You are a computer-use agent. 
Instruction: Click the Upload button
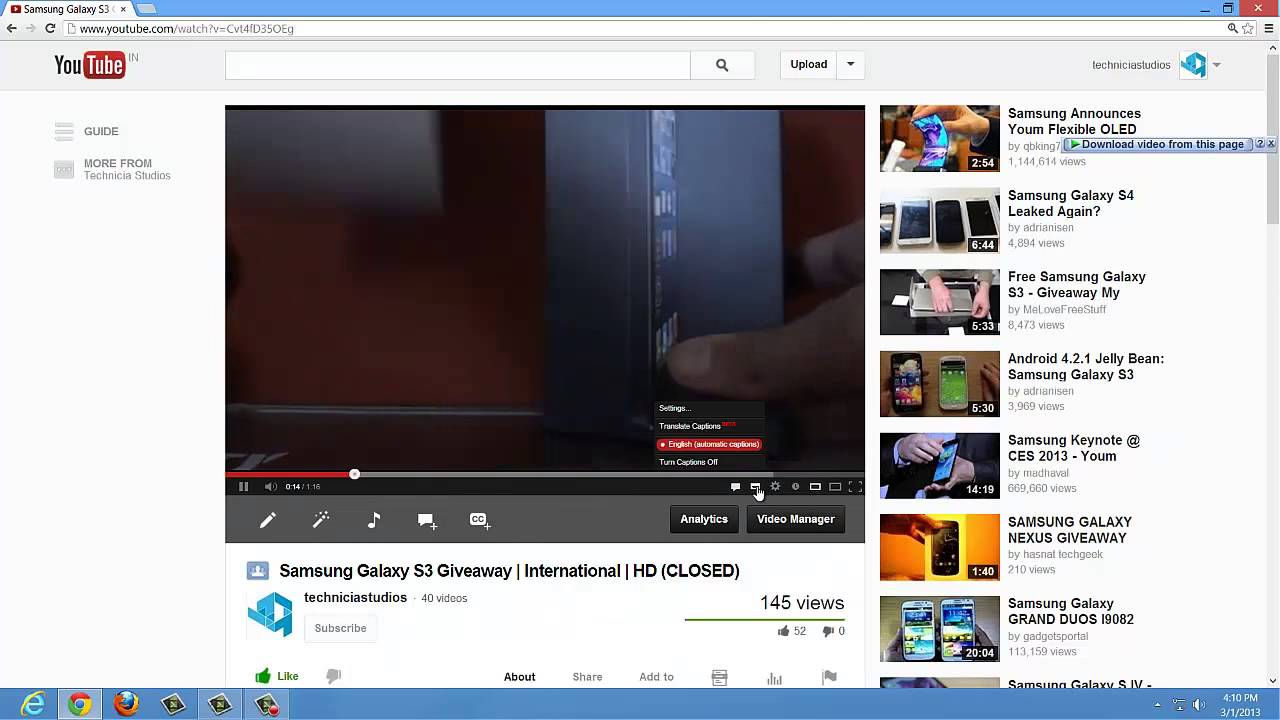click(x=809, y=65)
